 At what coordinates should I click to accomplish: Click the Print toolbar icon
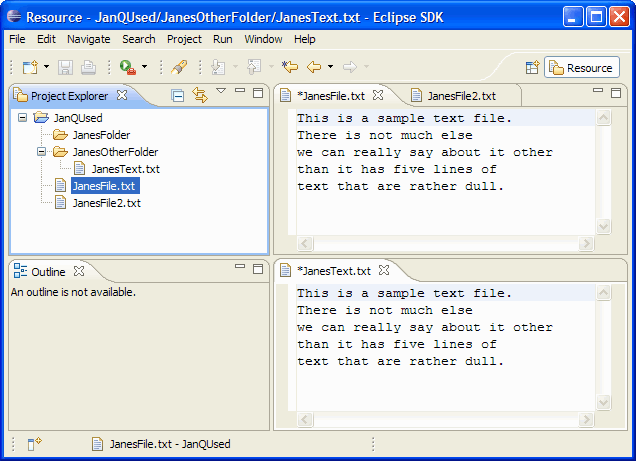tap(88, 67)
